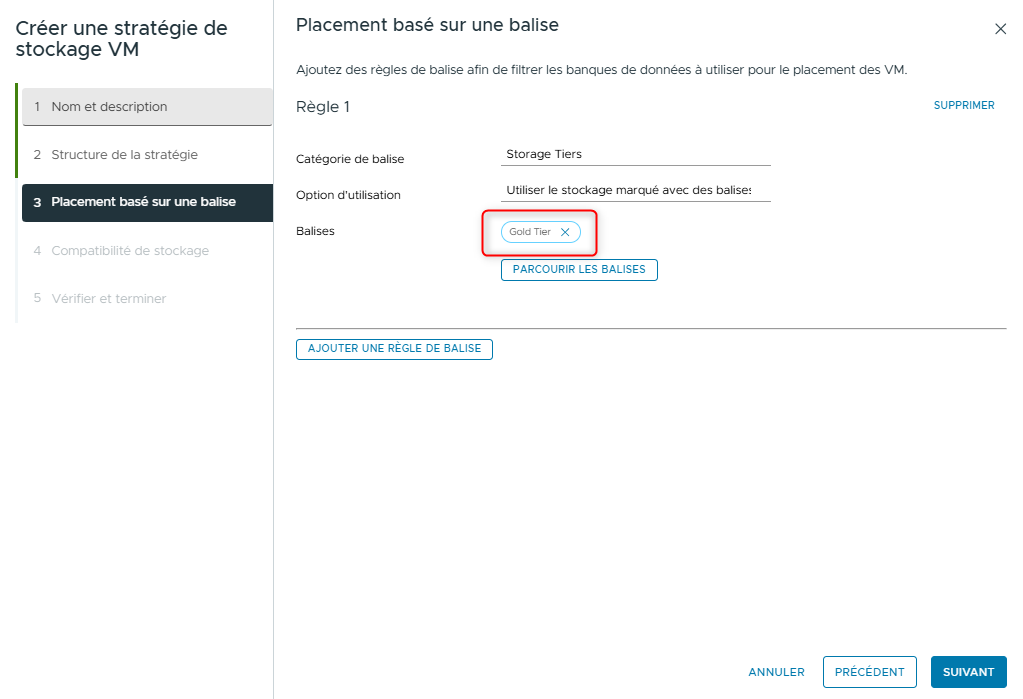Open the Option d'utilisation dropdown
This screenshot has width=1023, height=699.
click(x=635, y=190)
